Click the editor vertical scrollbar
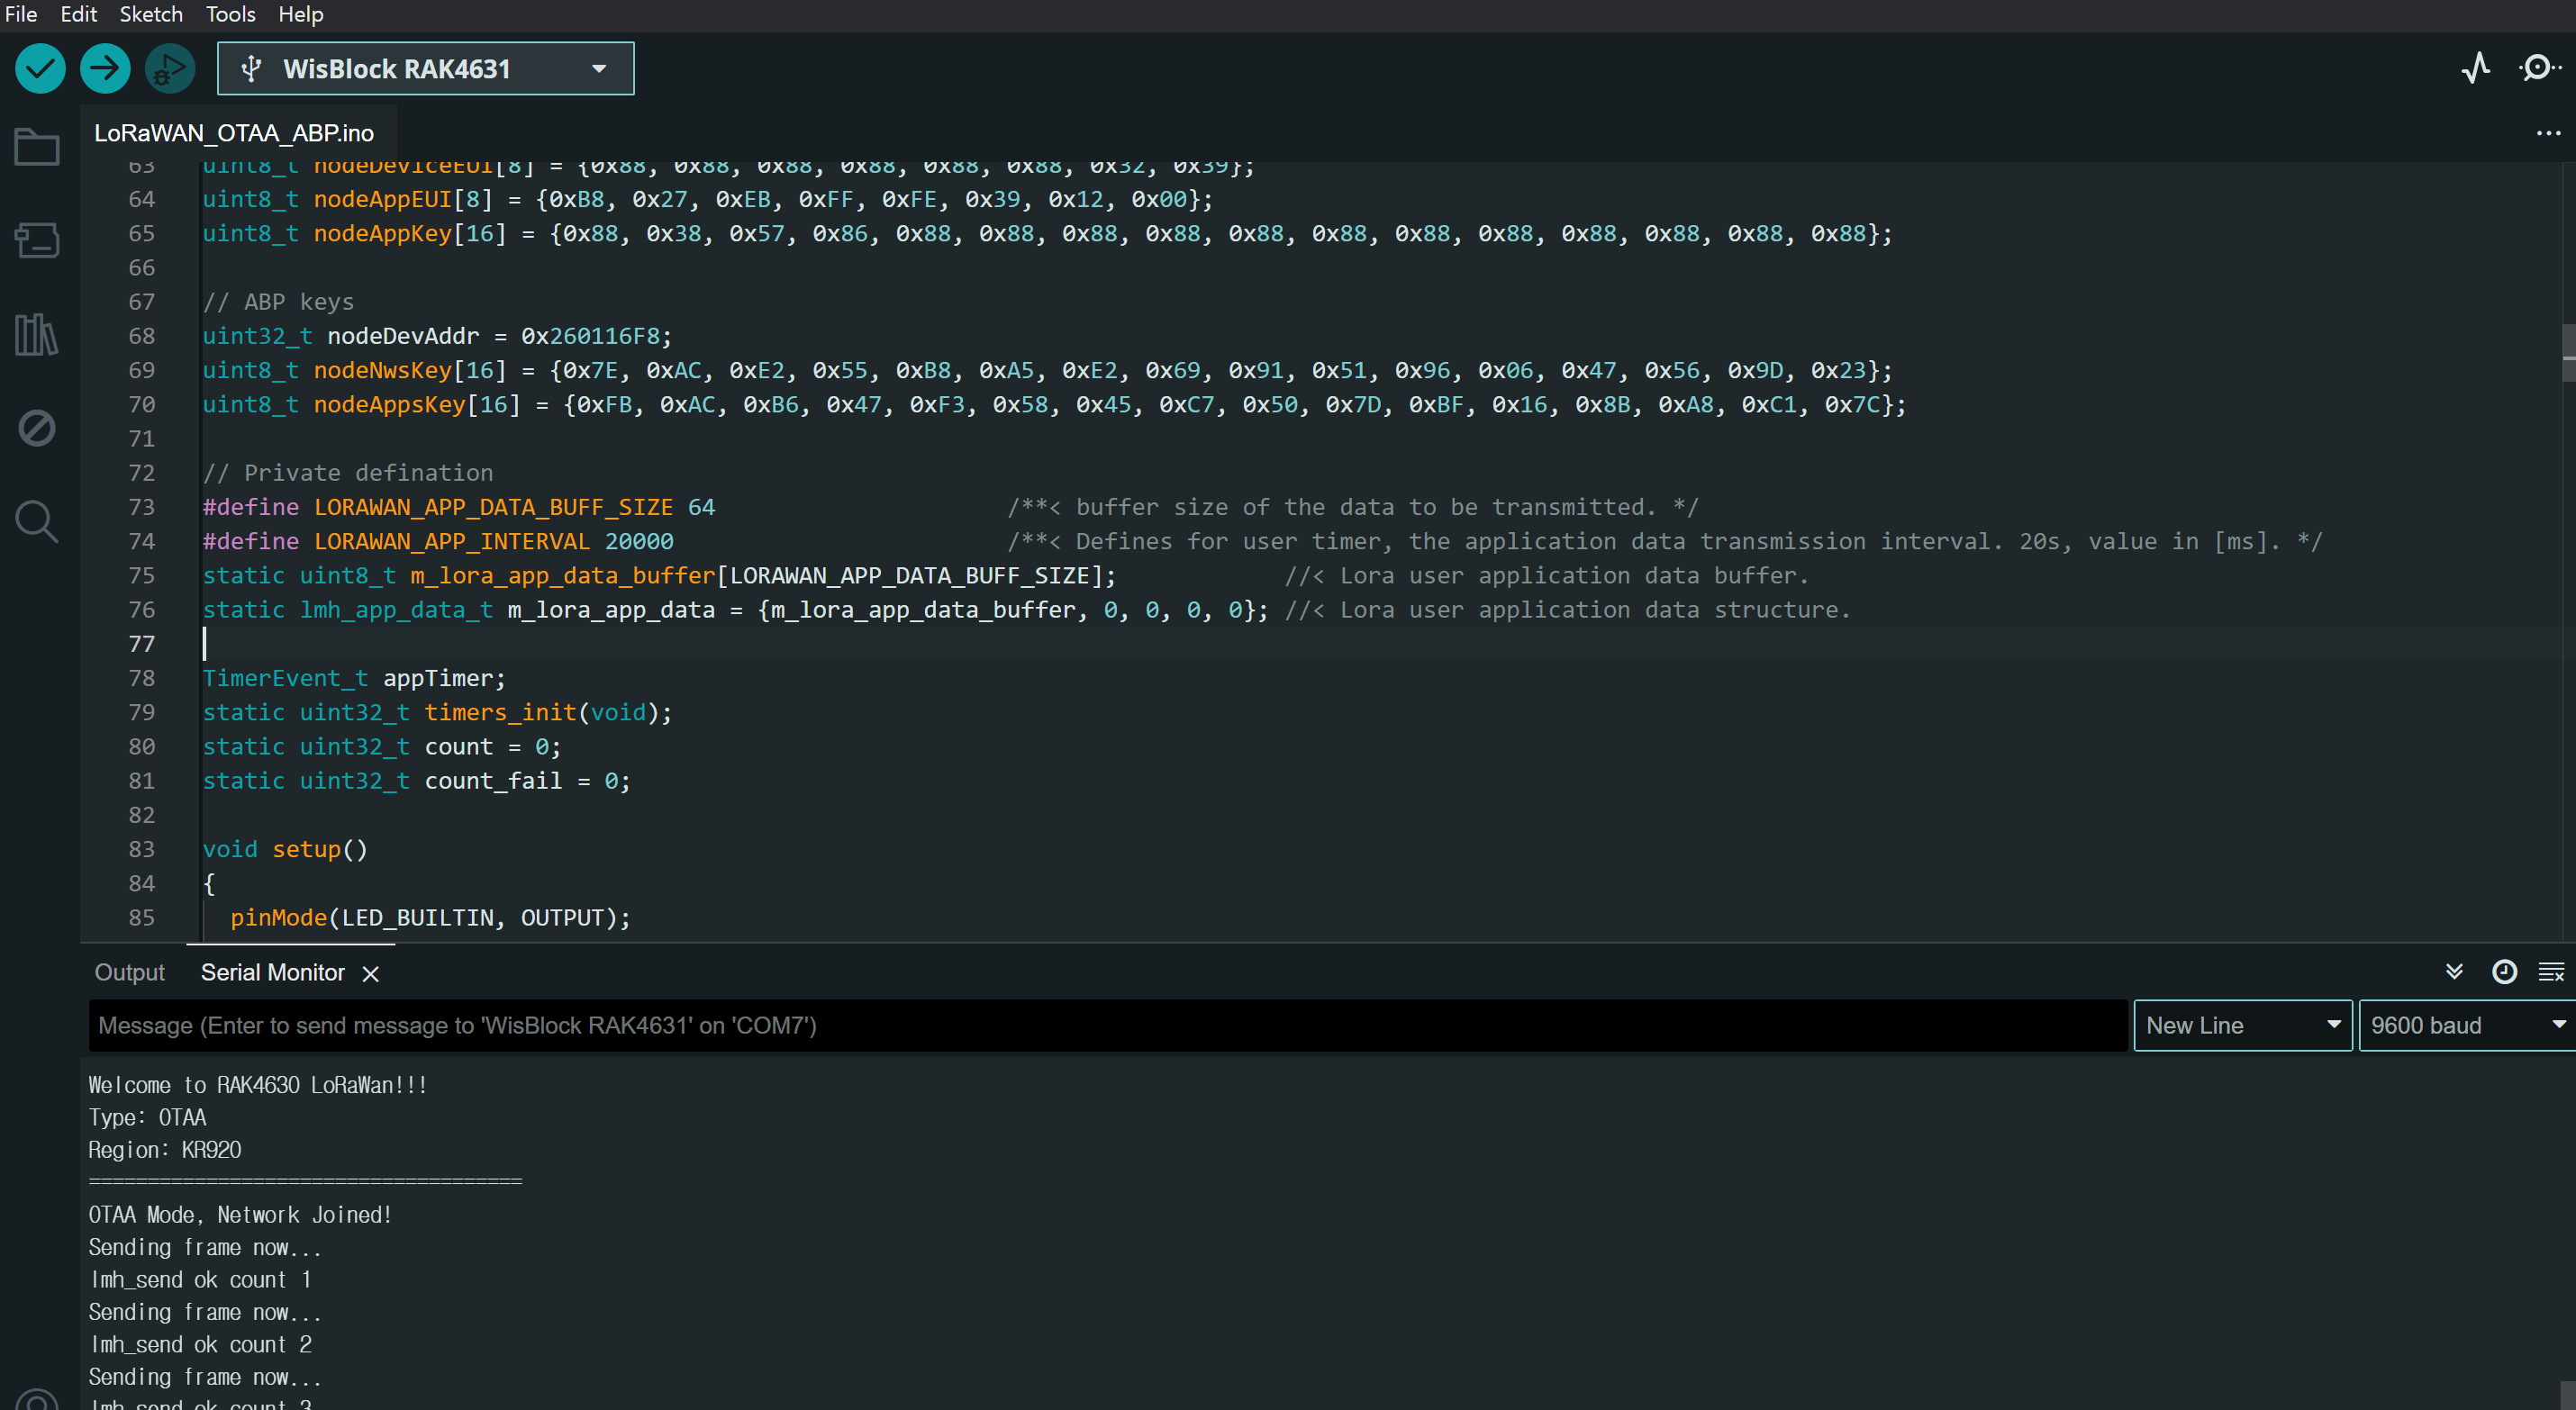 (2567, 354)
